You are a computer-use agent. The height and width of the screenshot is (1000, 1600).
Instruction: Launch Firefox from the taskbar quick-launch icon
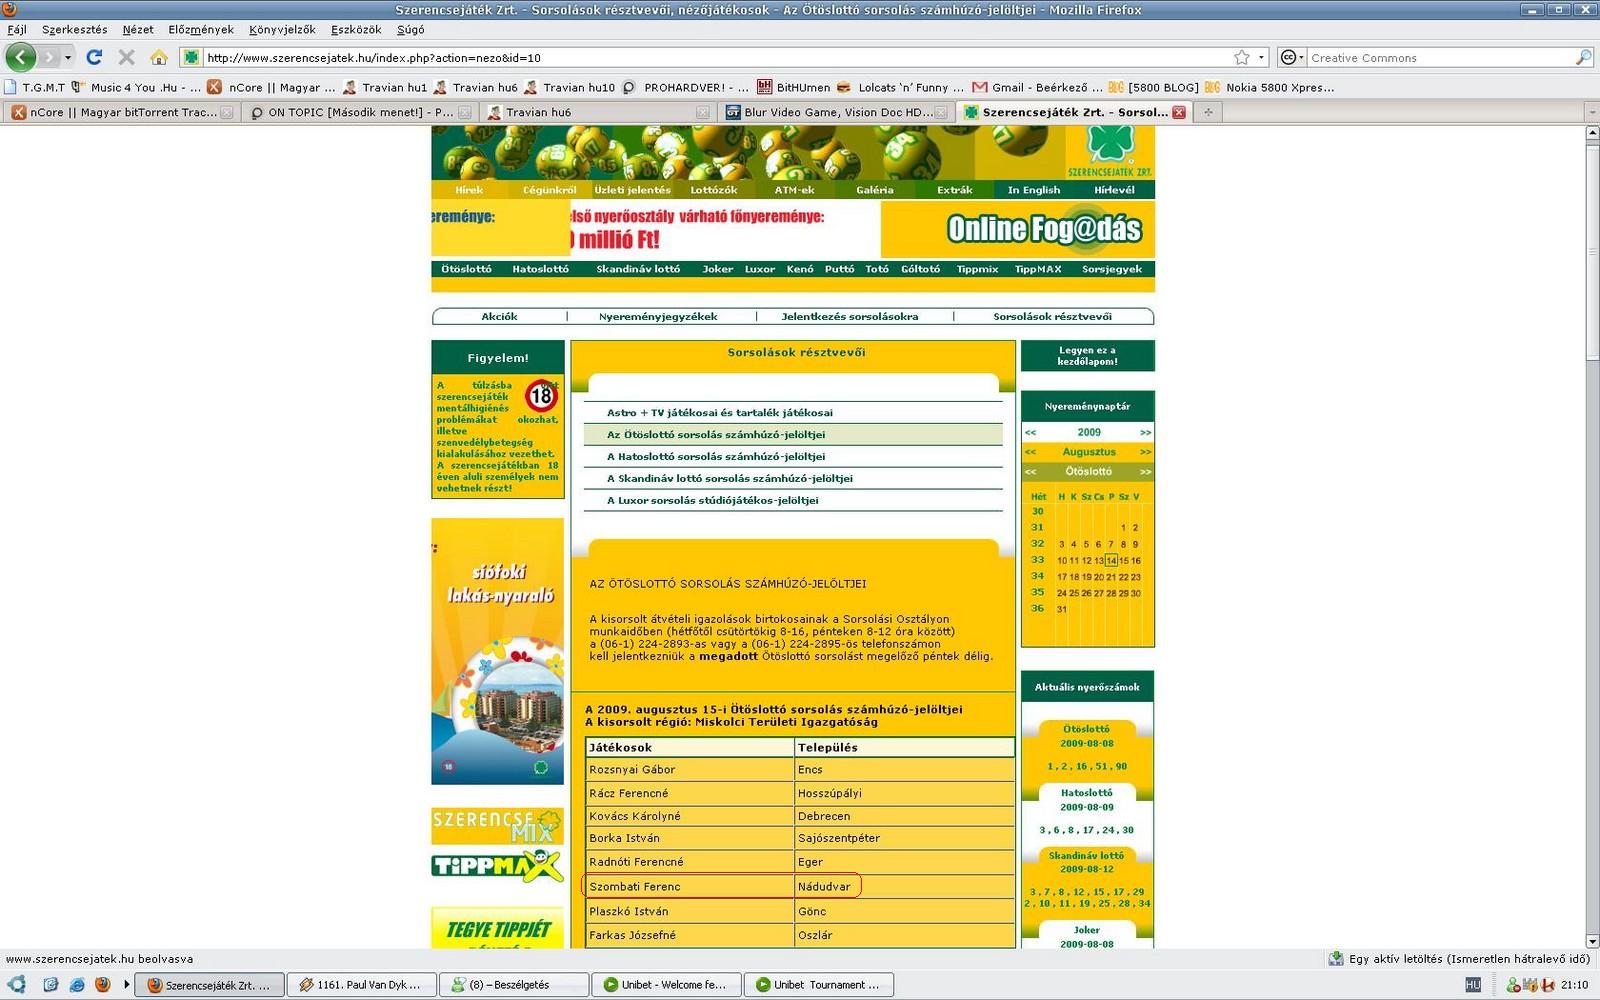click(102, 984)
